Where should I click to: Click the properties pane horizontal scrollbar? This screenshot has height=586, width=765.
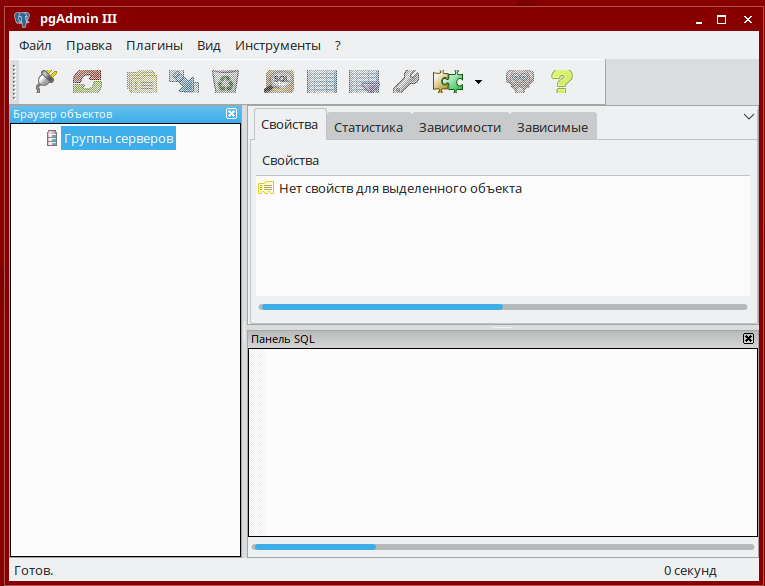coord(503,307)
